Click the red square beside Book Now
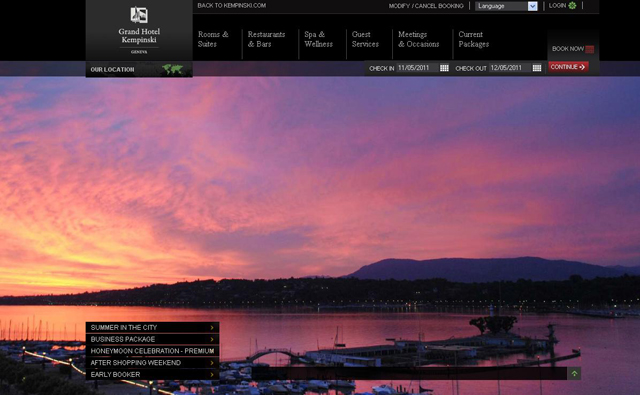The height and width of the screenshot is (395, 640). pos(589,49)
